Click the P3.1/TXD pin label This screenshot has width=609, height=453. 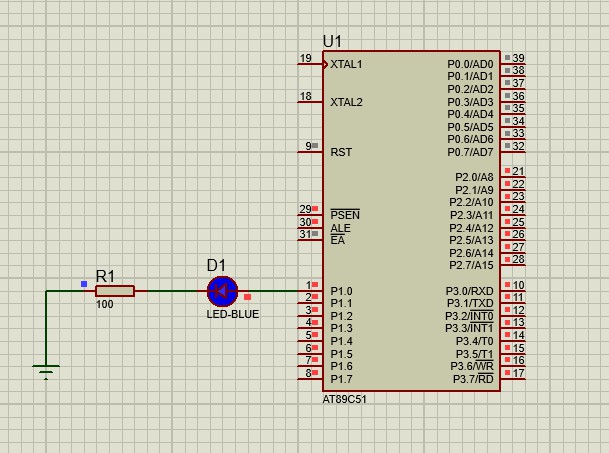click(470, 303)
